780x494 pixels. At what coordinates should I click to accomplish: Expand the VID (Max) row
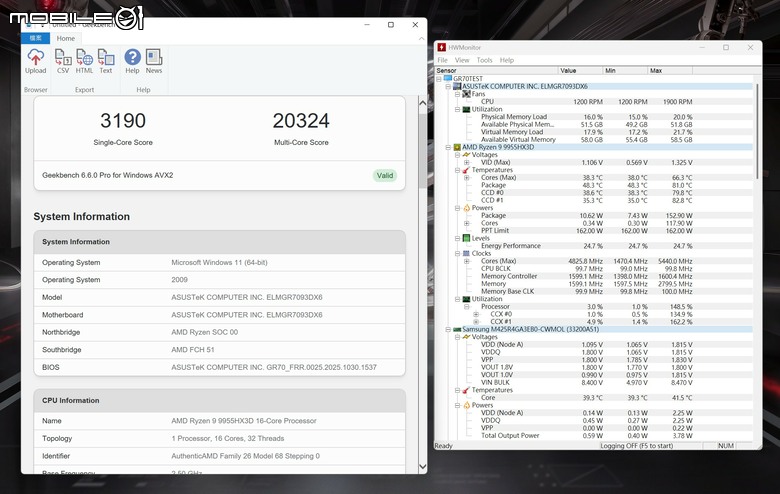pos(467,163)
